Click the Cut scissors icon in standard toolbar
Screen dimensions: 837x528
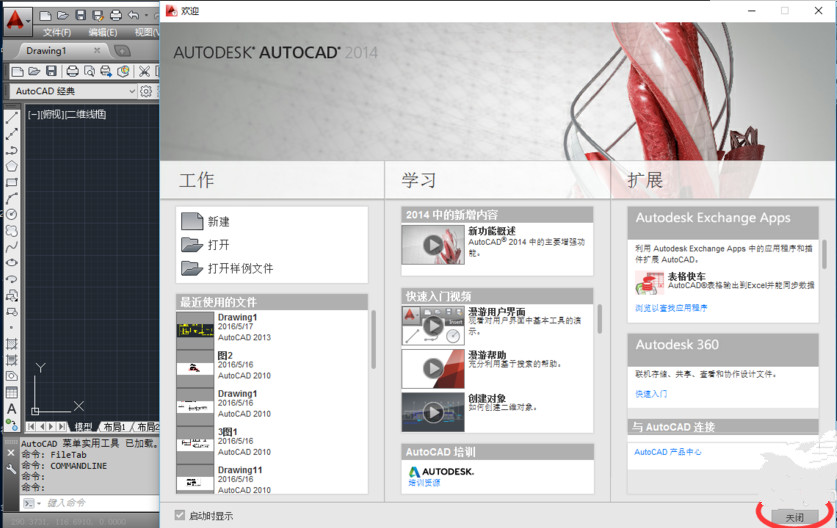144,71
